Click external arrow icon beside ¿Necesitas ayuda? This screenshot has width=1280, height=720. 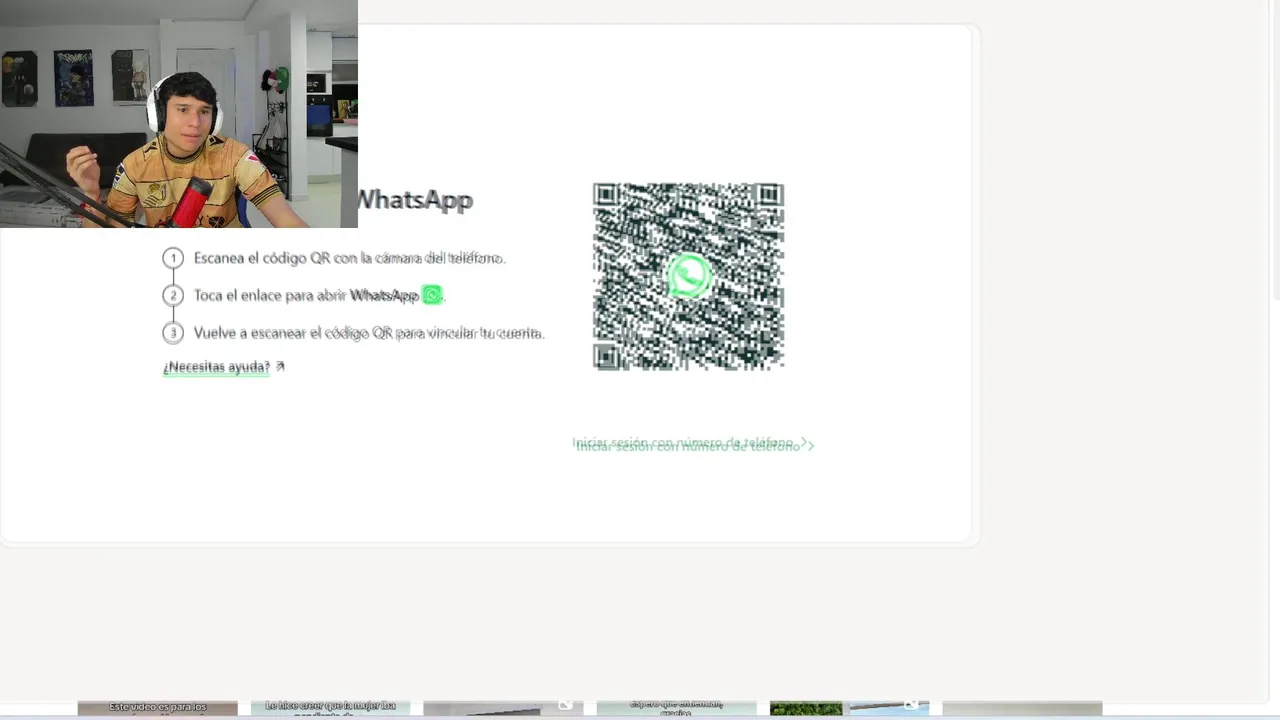[x=280, y=367]
